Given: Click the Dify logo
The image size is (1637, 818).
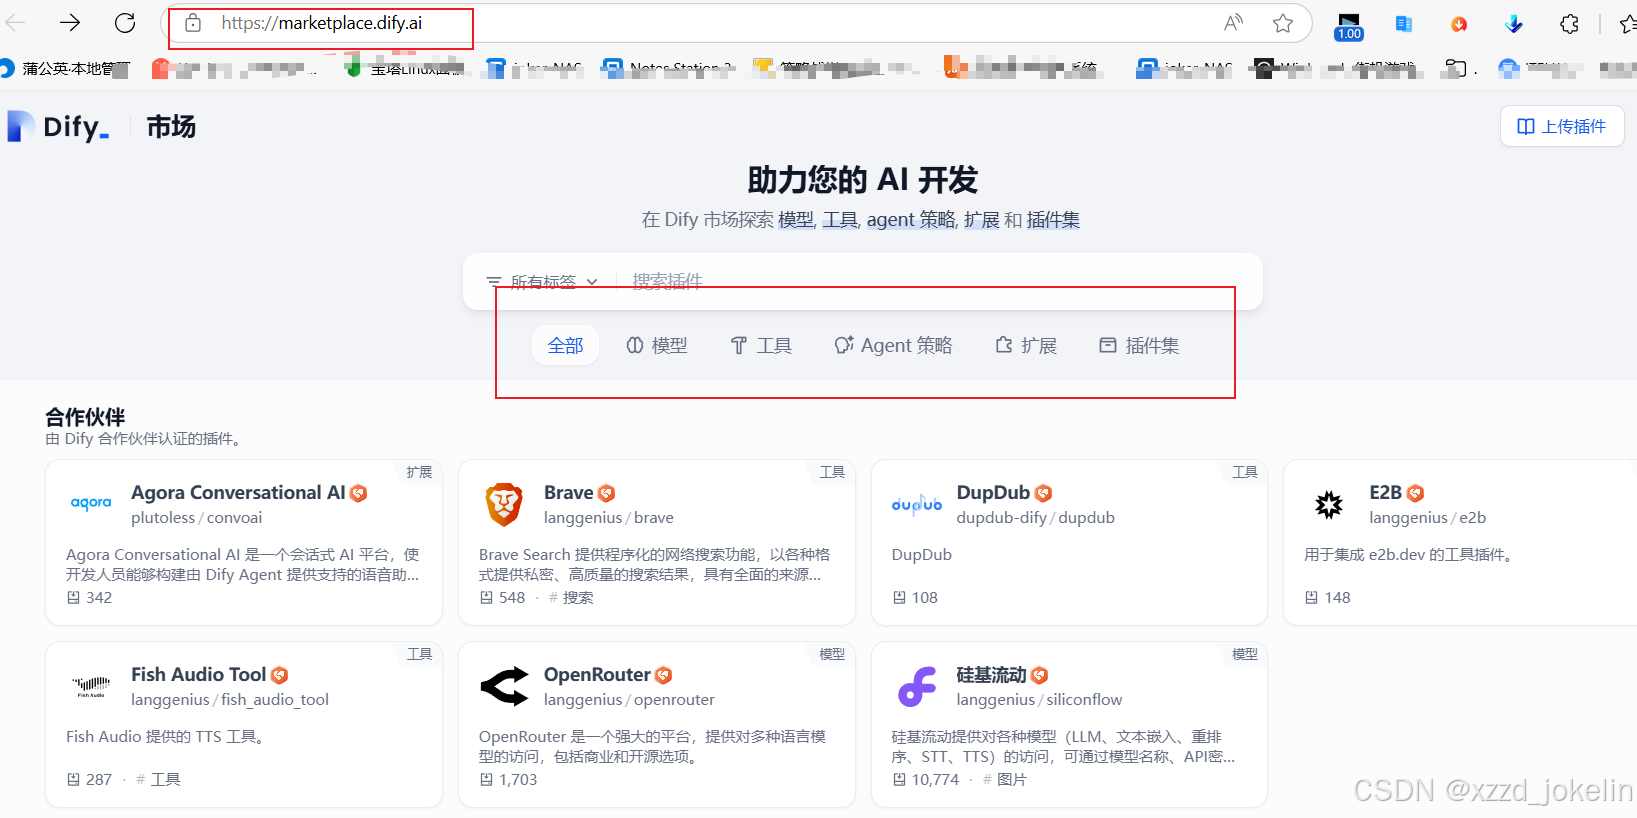Looking at the screenshot, I should pyautogui.click(x=58, y=127).
